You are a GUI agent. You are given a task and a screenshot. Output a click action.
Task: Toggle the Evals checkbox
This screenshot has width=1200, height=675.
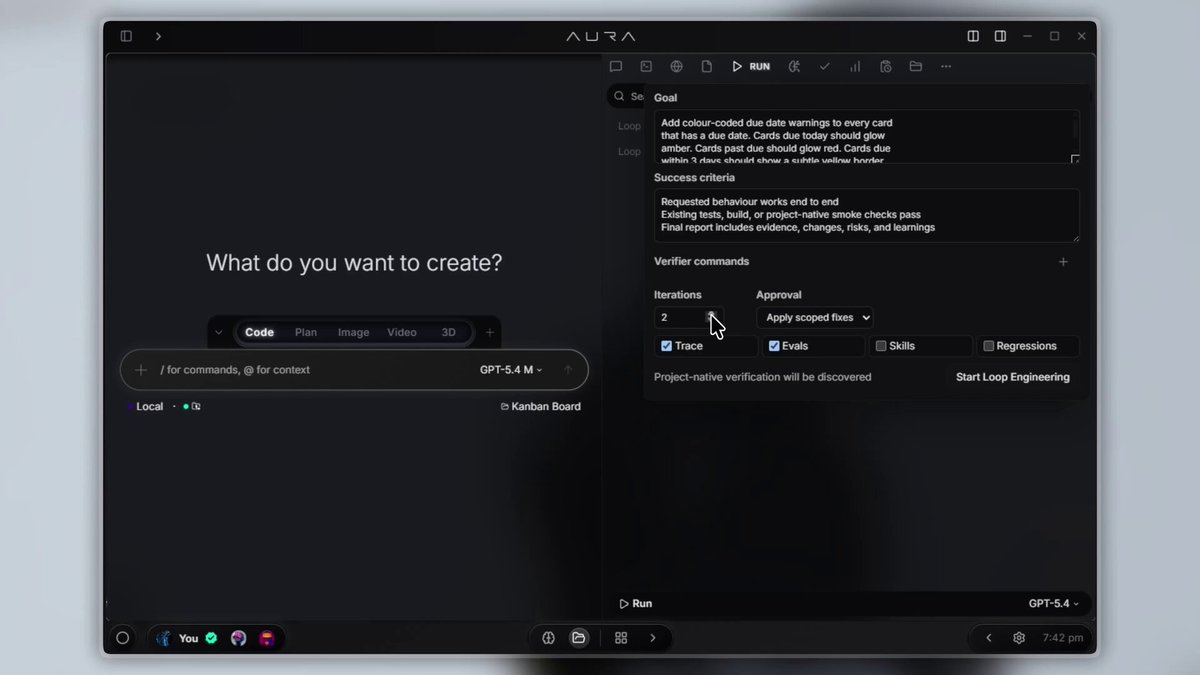tap(774, 346)
